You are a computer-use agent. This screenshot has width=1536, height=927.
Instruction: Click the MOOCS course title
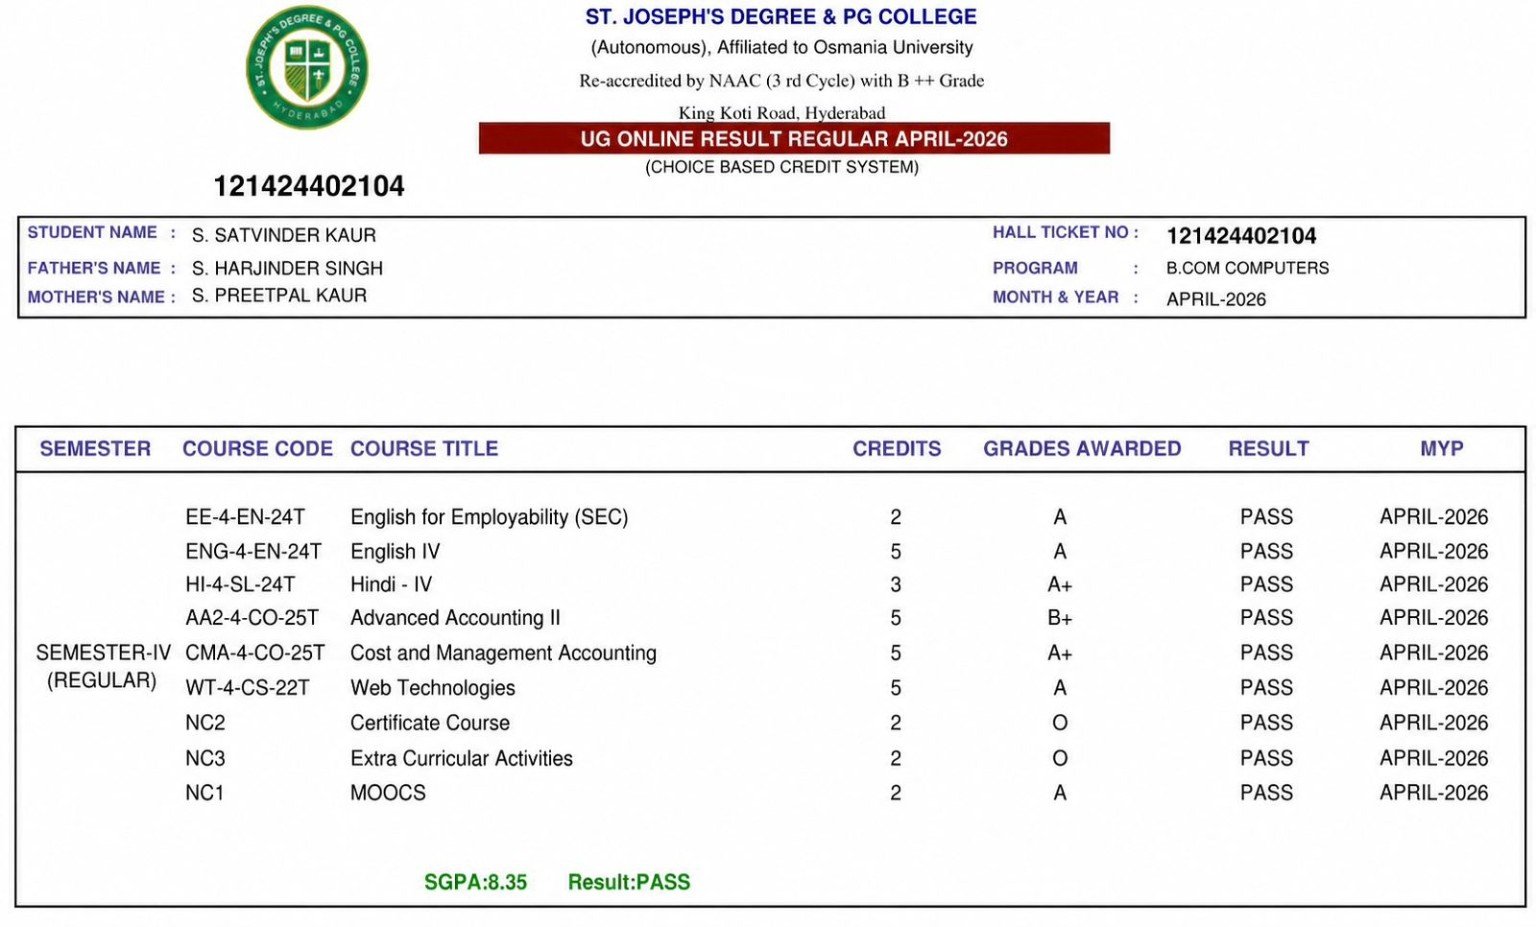(x=388, y=793)
